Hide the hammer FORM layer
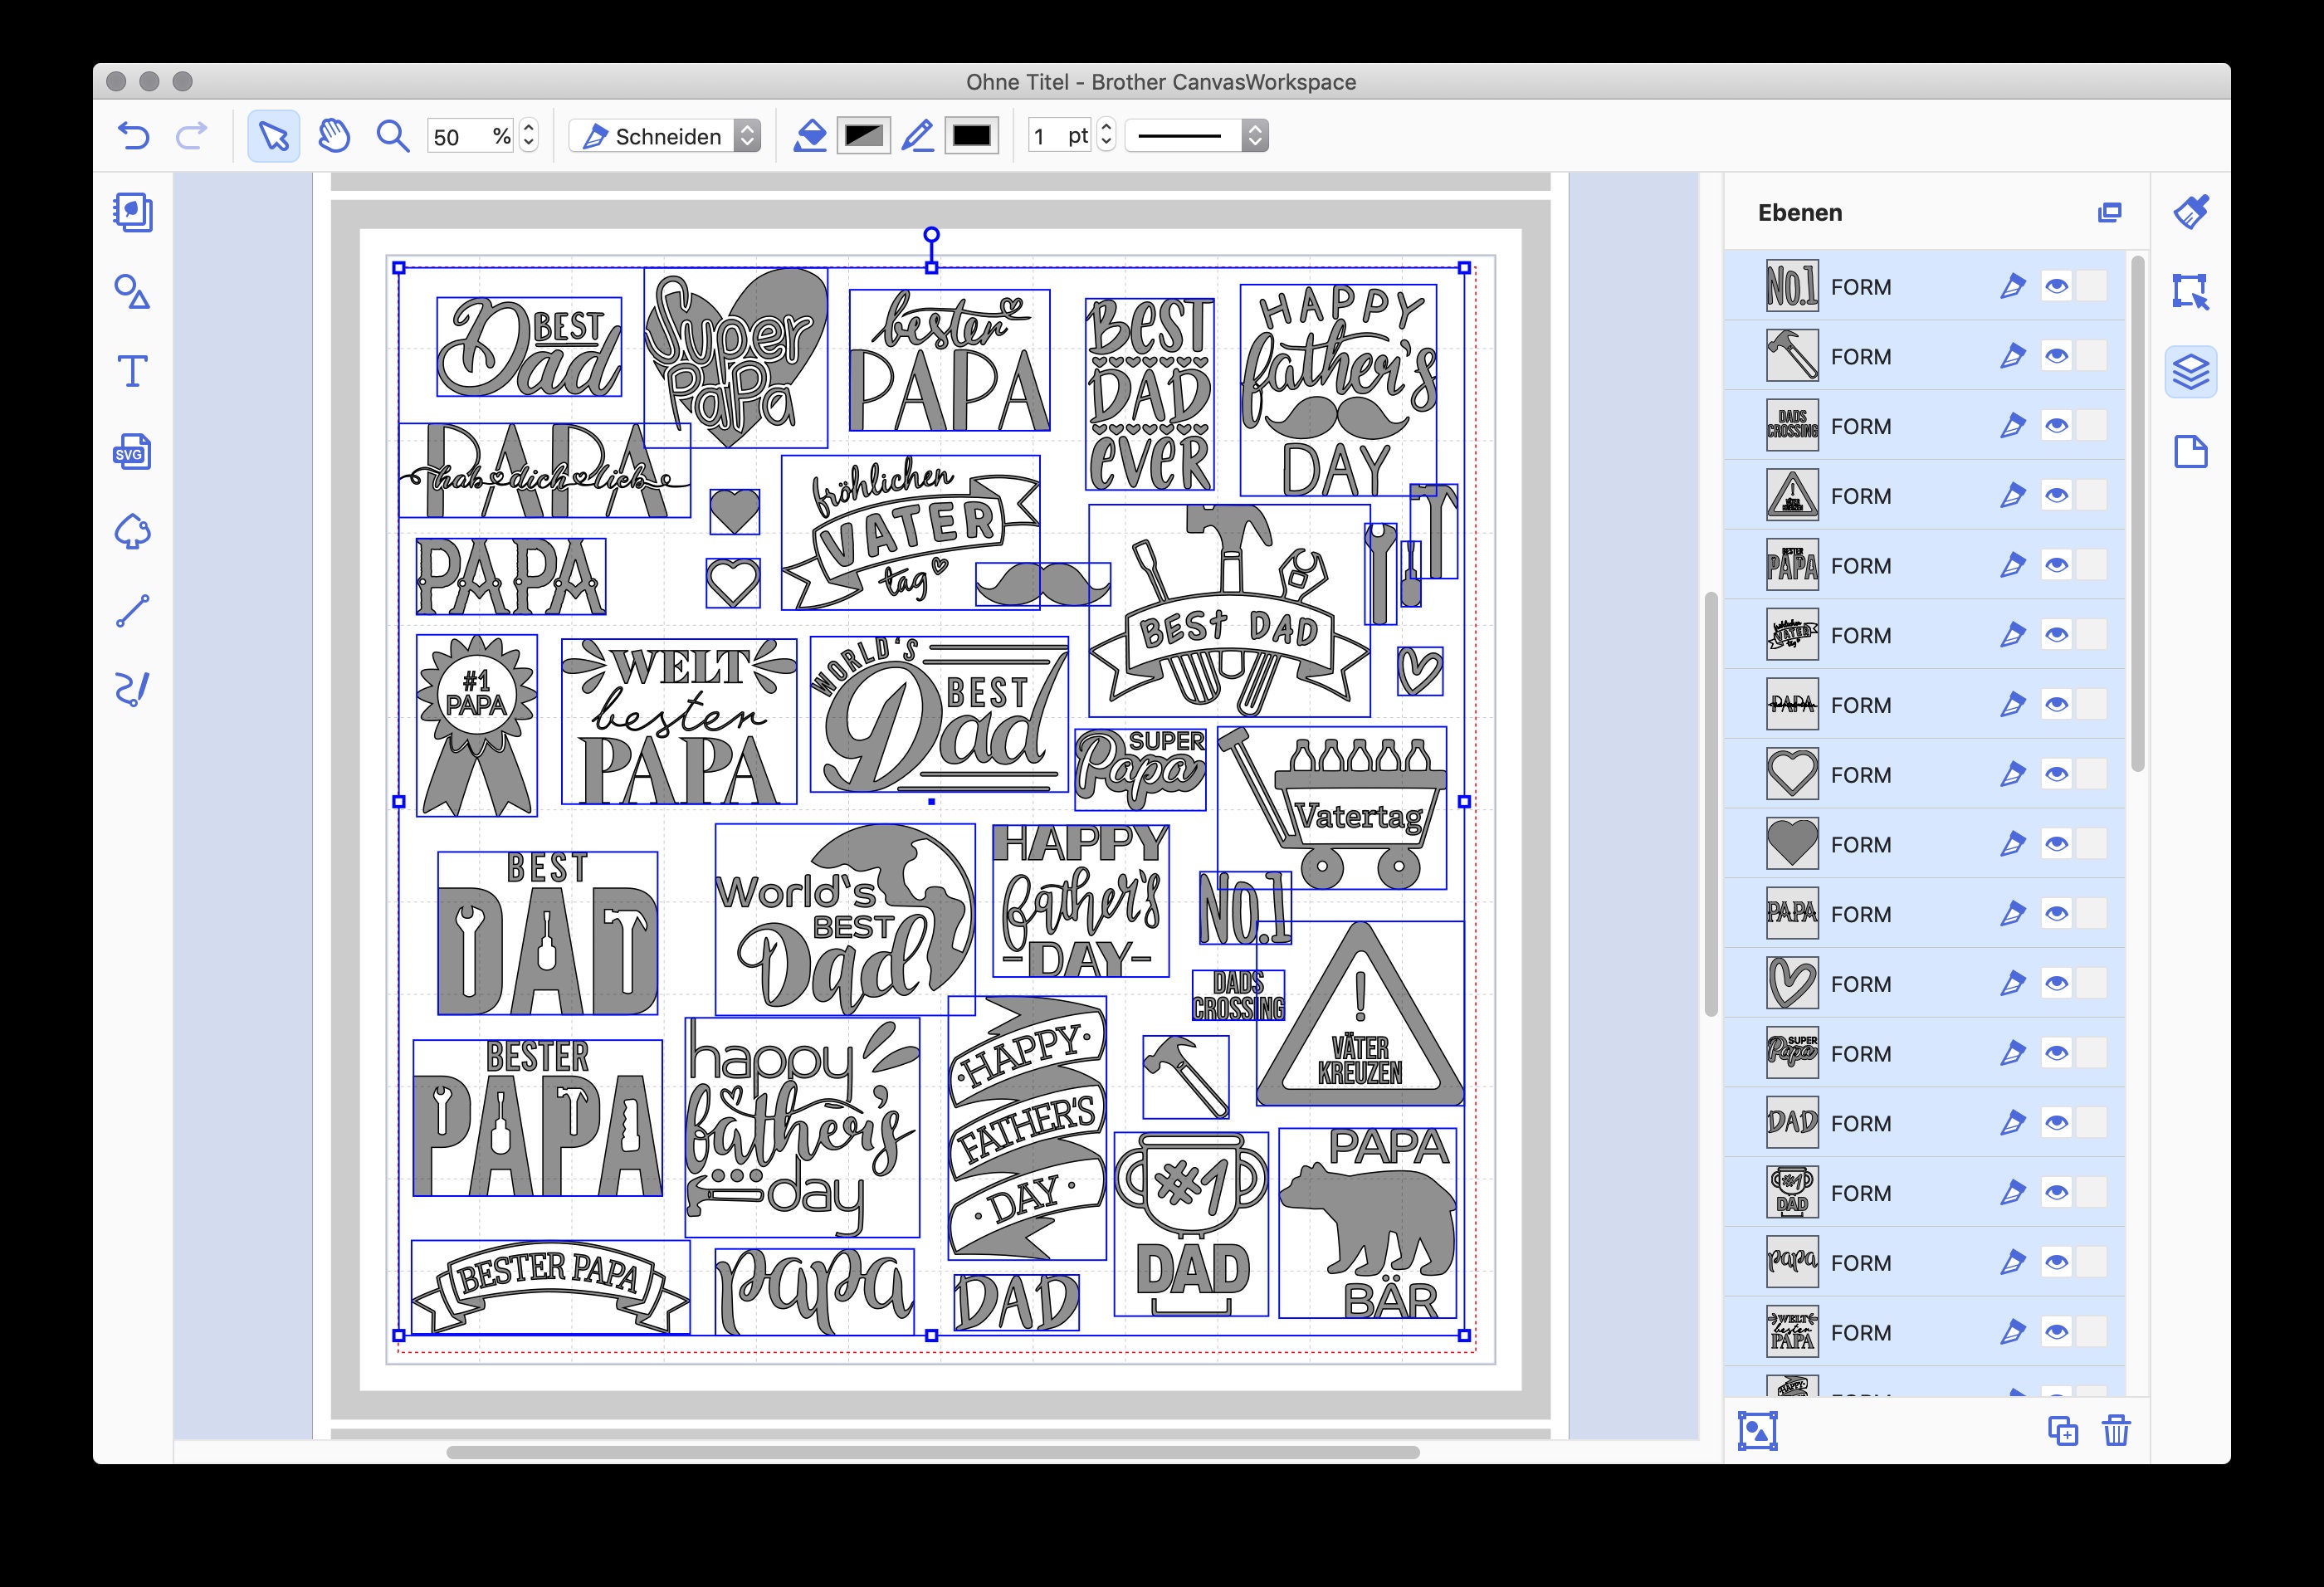This screenshot has height=1587, width=2324. 2056,356
